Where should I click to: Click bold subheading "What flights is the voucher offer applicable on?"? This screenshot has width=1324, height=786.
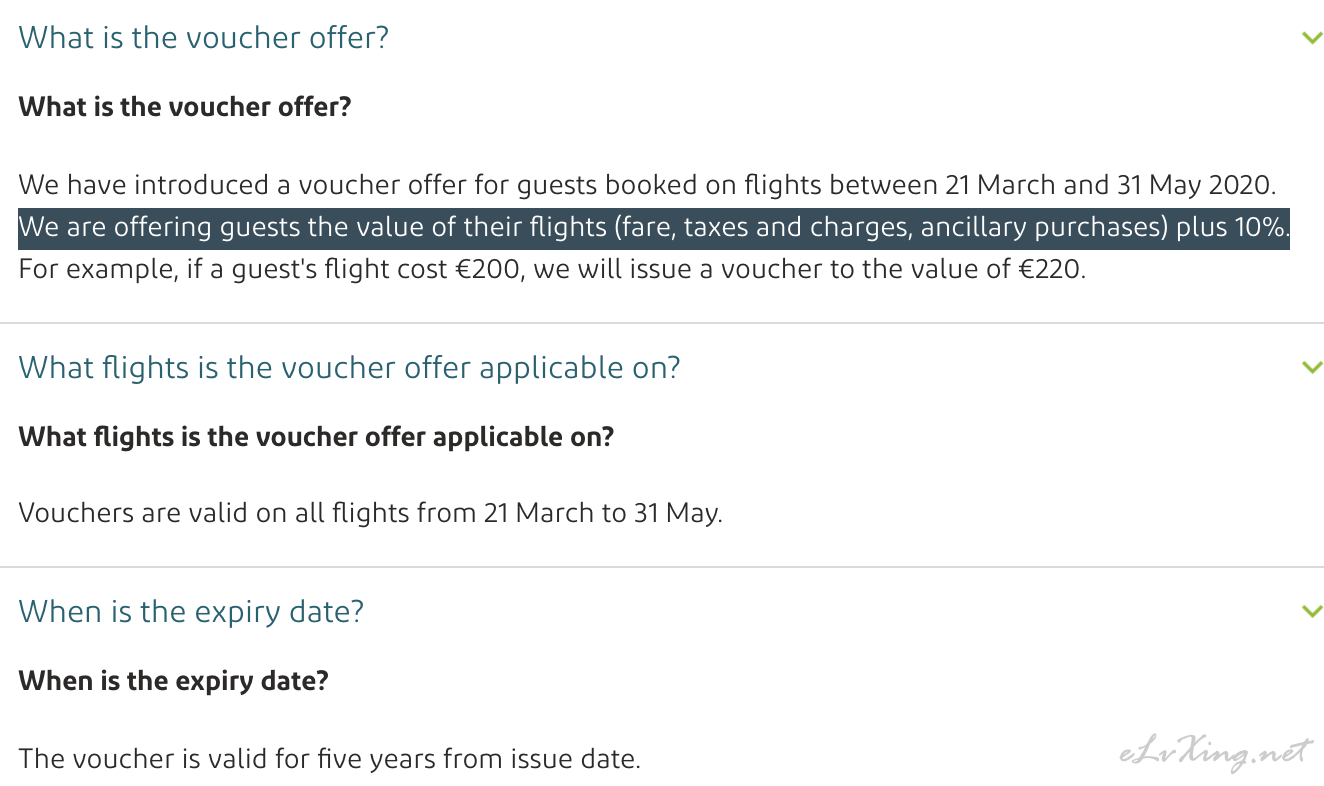(316, 437)
